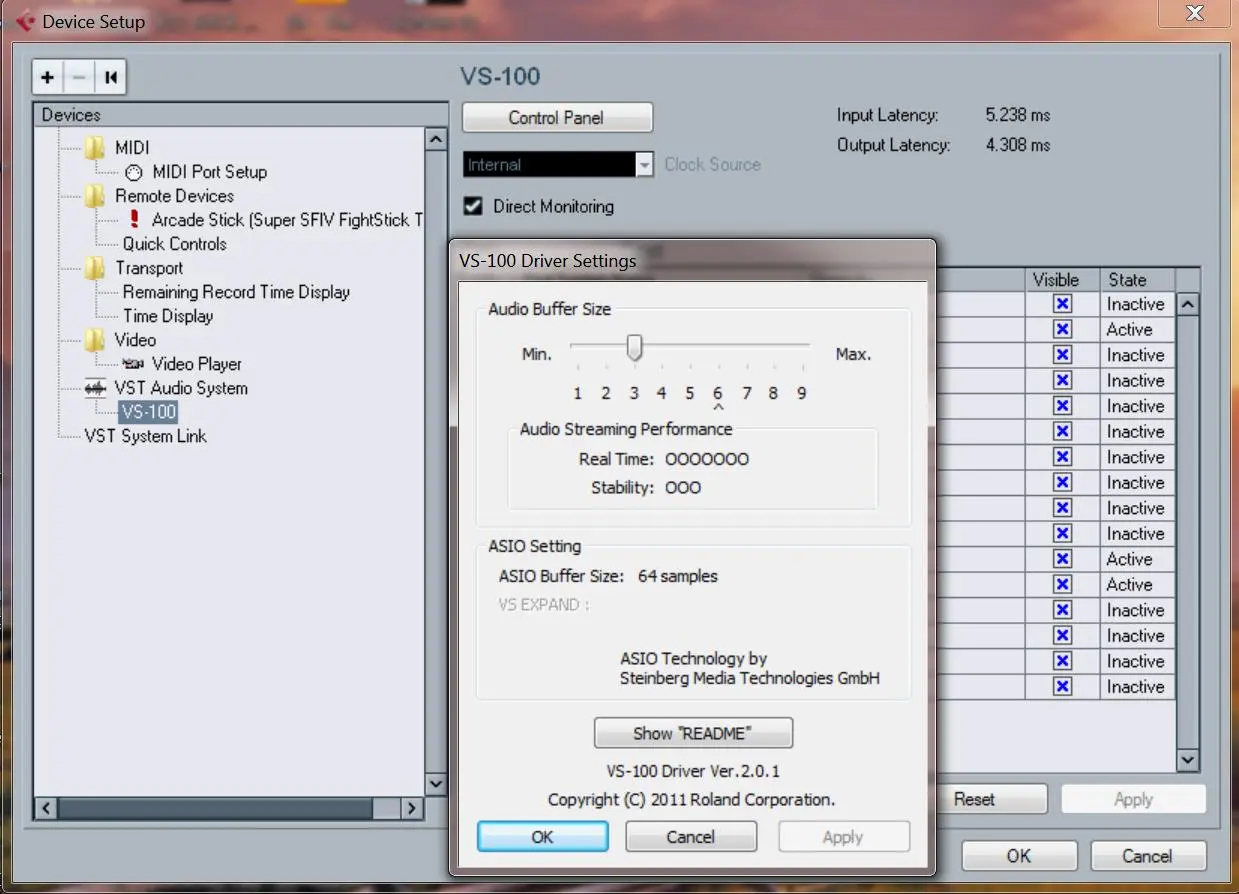Click the Devices tree scroll-left arrow

46,808
